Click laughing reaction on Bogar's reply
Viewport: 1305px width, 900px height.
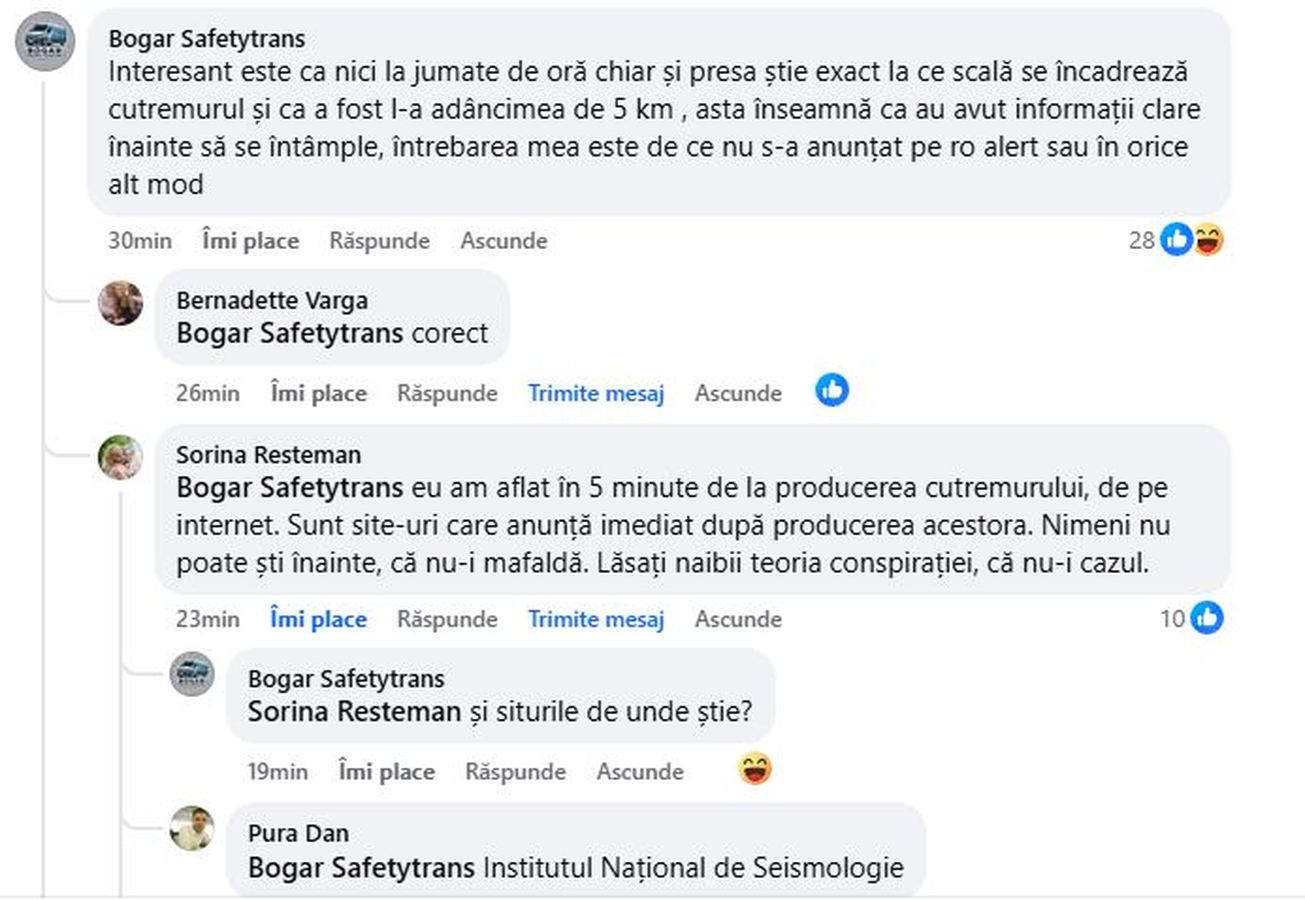click(755, 770)
